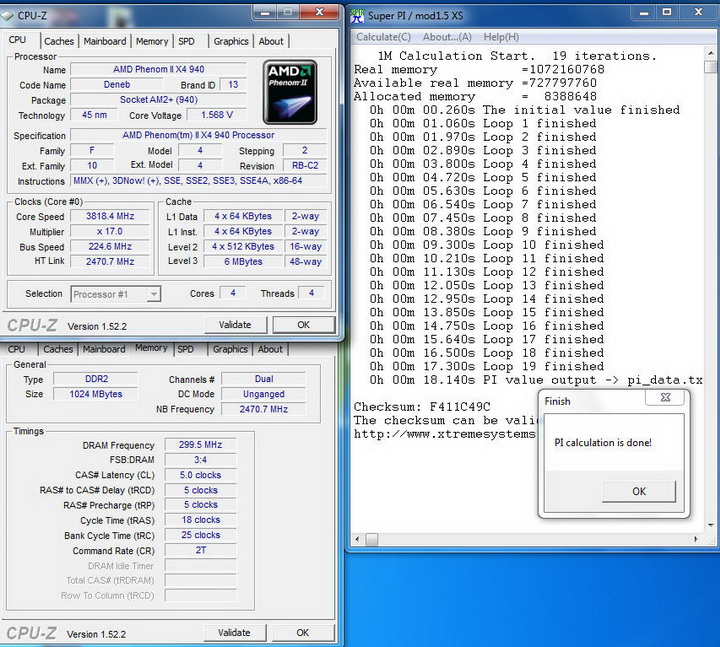Image resolution: width=720 pixels, height=647 pixels.
Task: Click the Level 3 cache value 6 MBytes
Action: [x=243, y=262]
